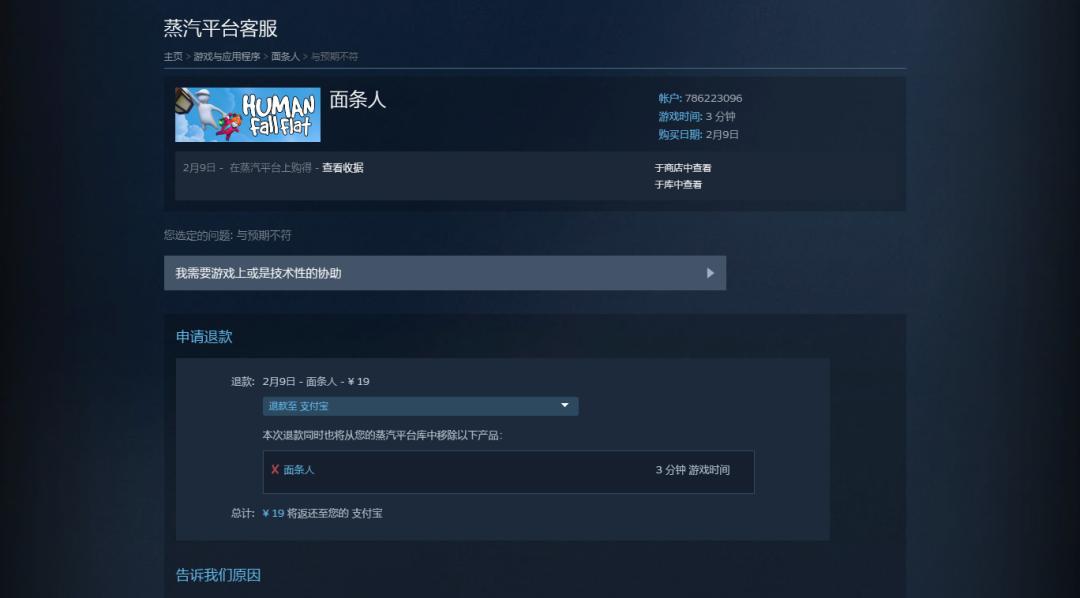Viewport: 1080px width, 598px height.
Task: Open 查看收据 receipt link
Action: (342, 167)
